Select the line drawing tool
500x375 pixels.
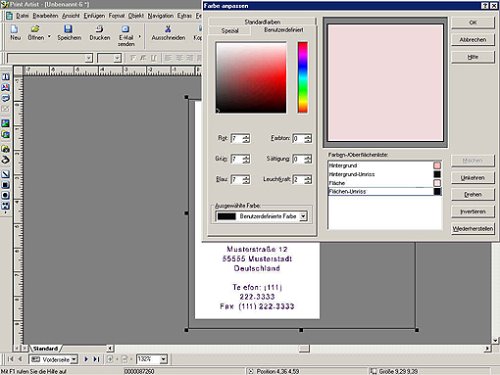point(6,174)
